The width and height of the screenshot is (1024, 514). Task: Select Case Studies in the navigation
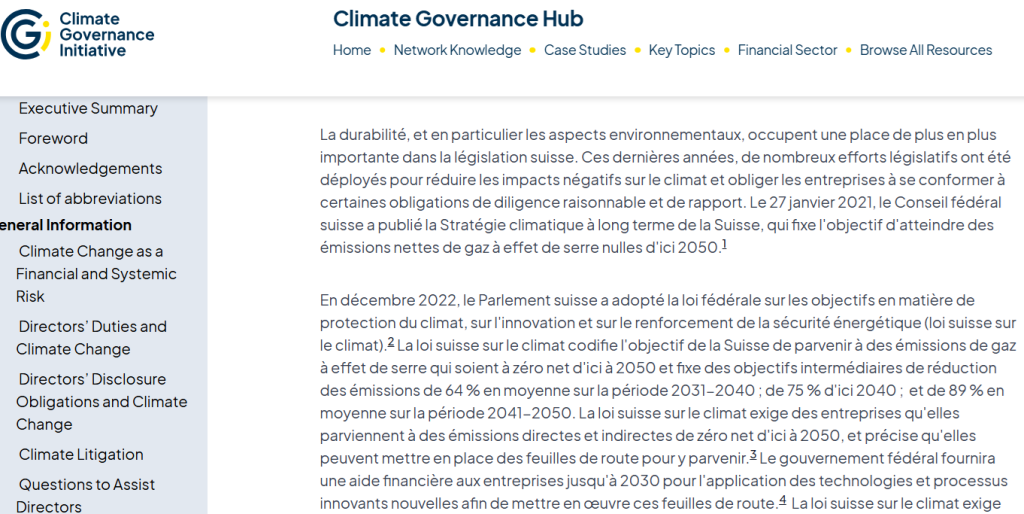pyautogui.click(x=585, y=50)
